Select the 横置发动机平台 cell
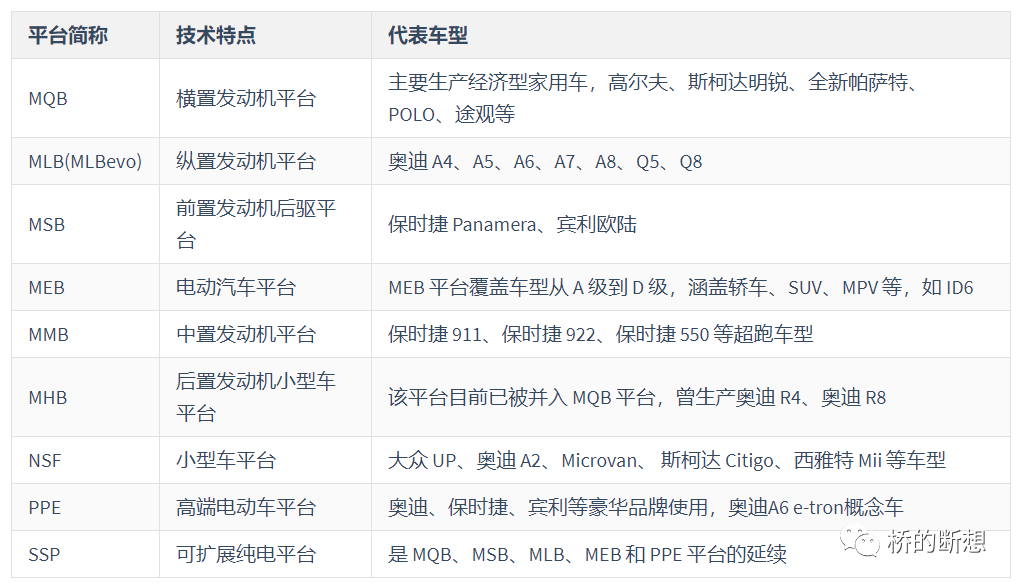The height and width of the screenshot is (586, 1019). click(265, 98)
